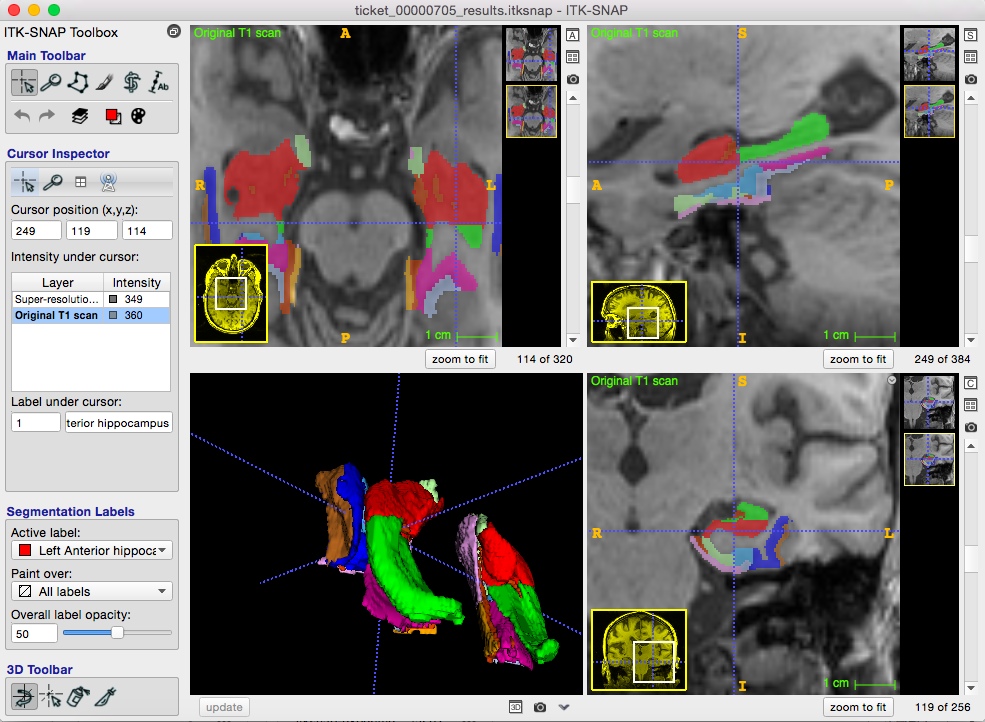The width and height of the screenshot is (985, 722).
Task: Open the Layer Inspector stack icon
Action: [79, 116]
